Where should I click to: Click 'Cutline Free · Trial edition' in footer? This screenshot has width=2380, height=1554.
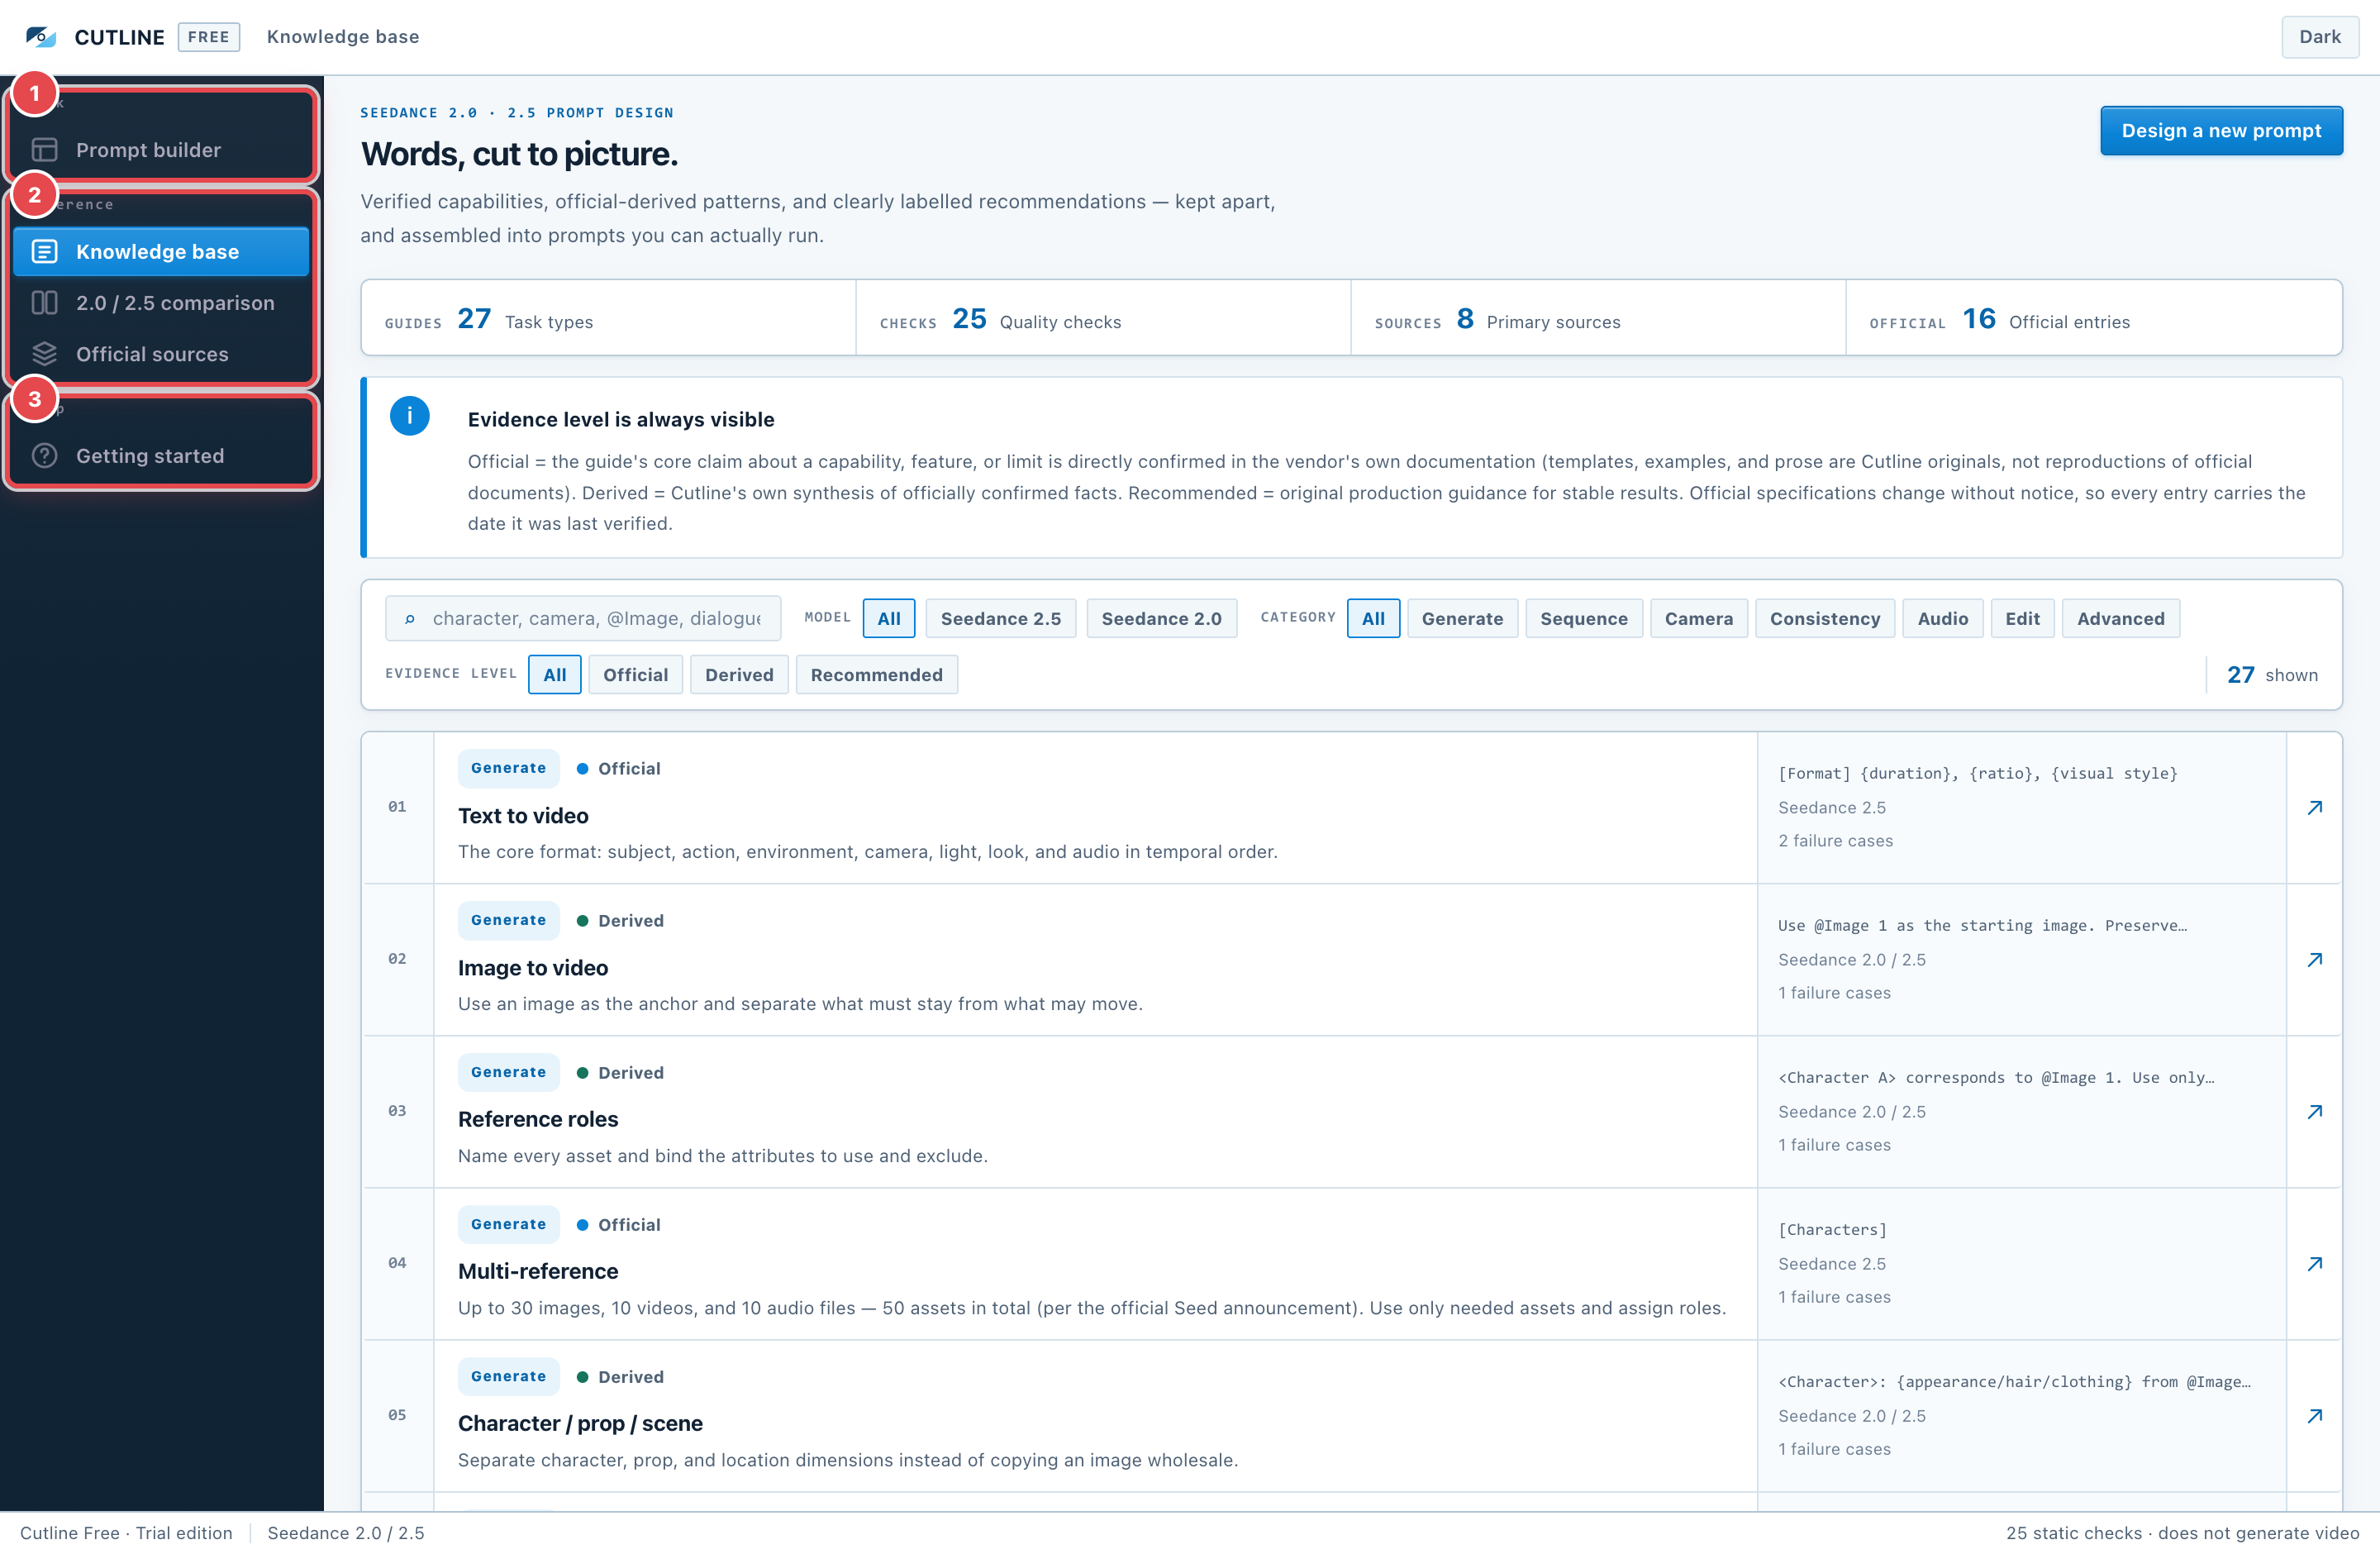coord(126,1533)
